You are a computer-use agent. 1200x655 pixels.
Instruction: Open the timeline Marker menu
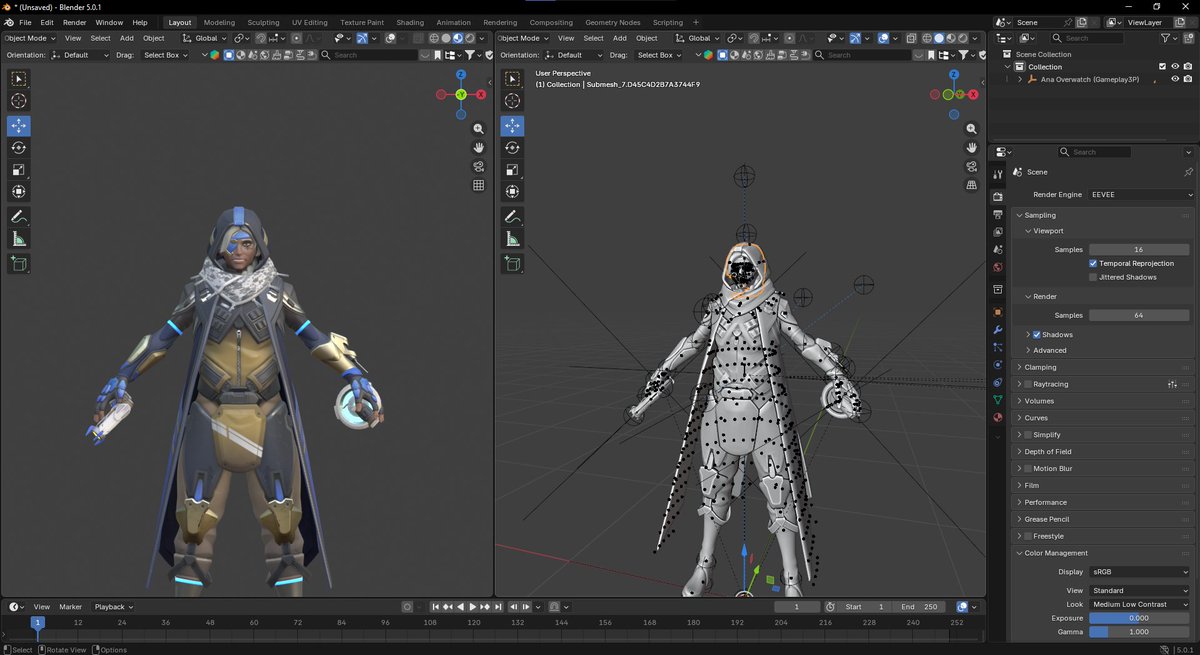click(x=70, y=607)
